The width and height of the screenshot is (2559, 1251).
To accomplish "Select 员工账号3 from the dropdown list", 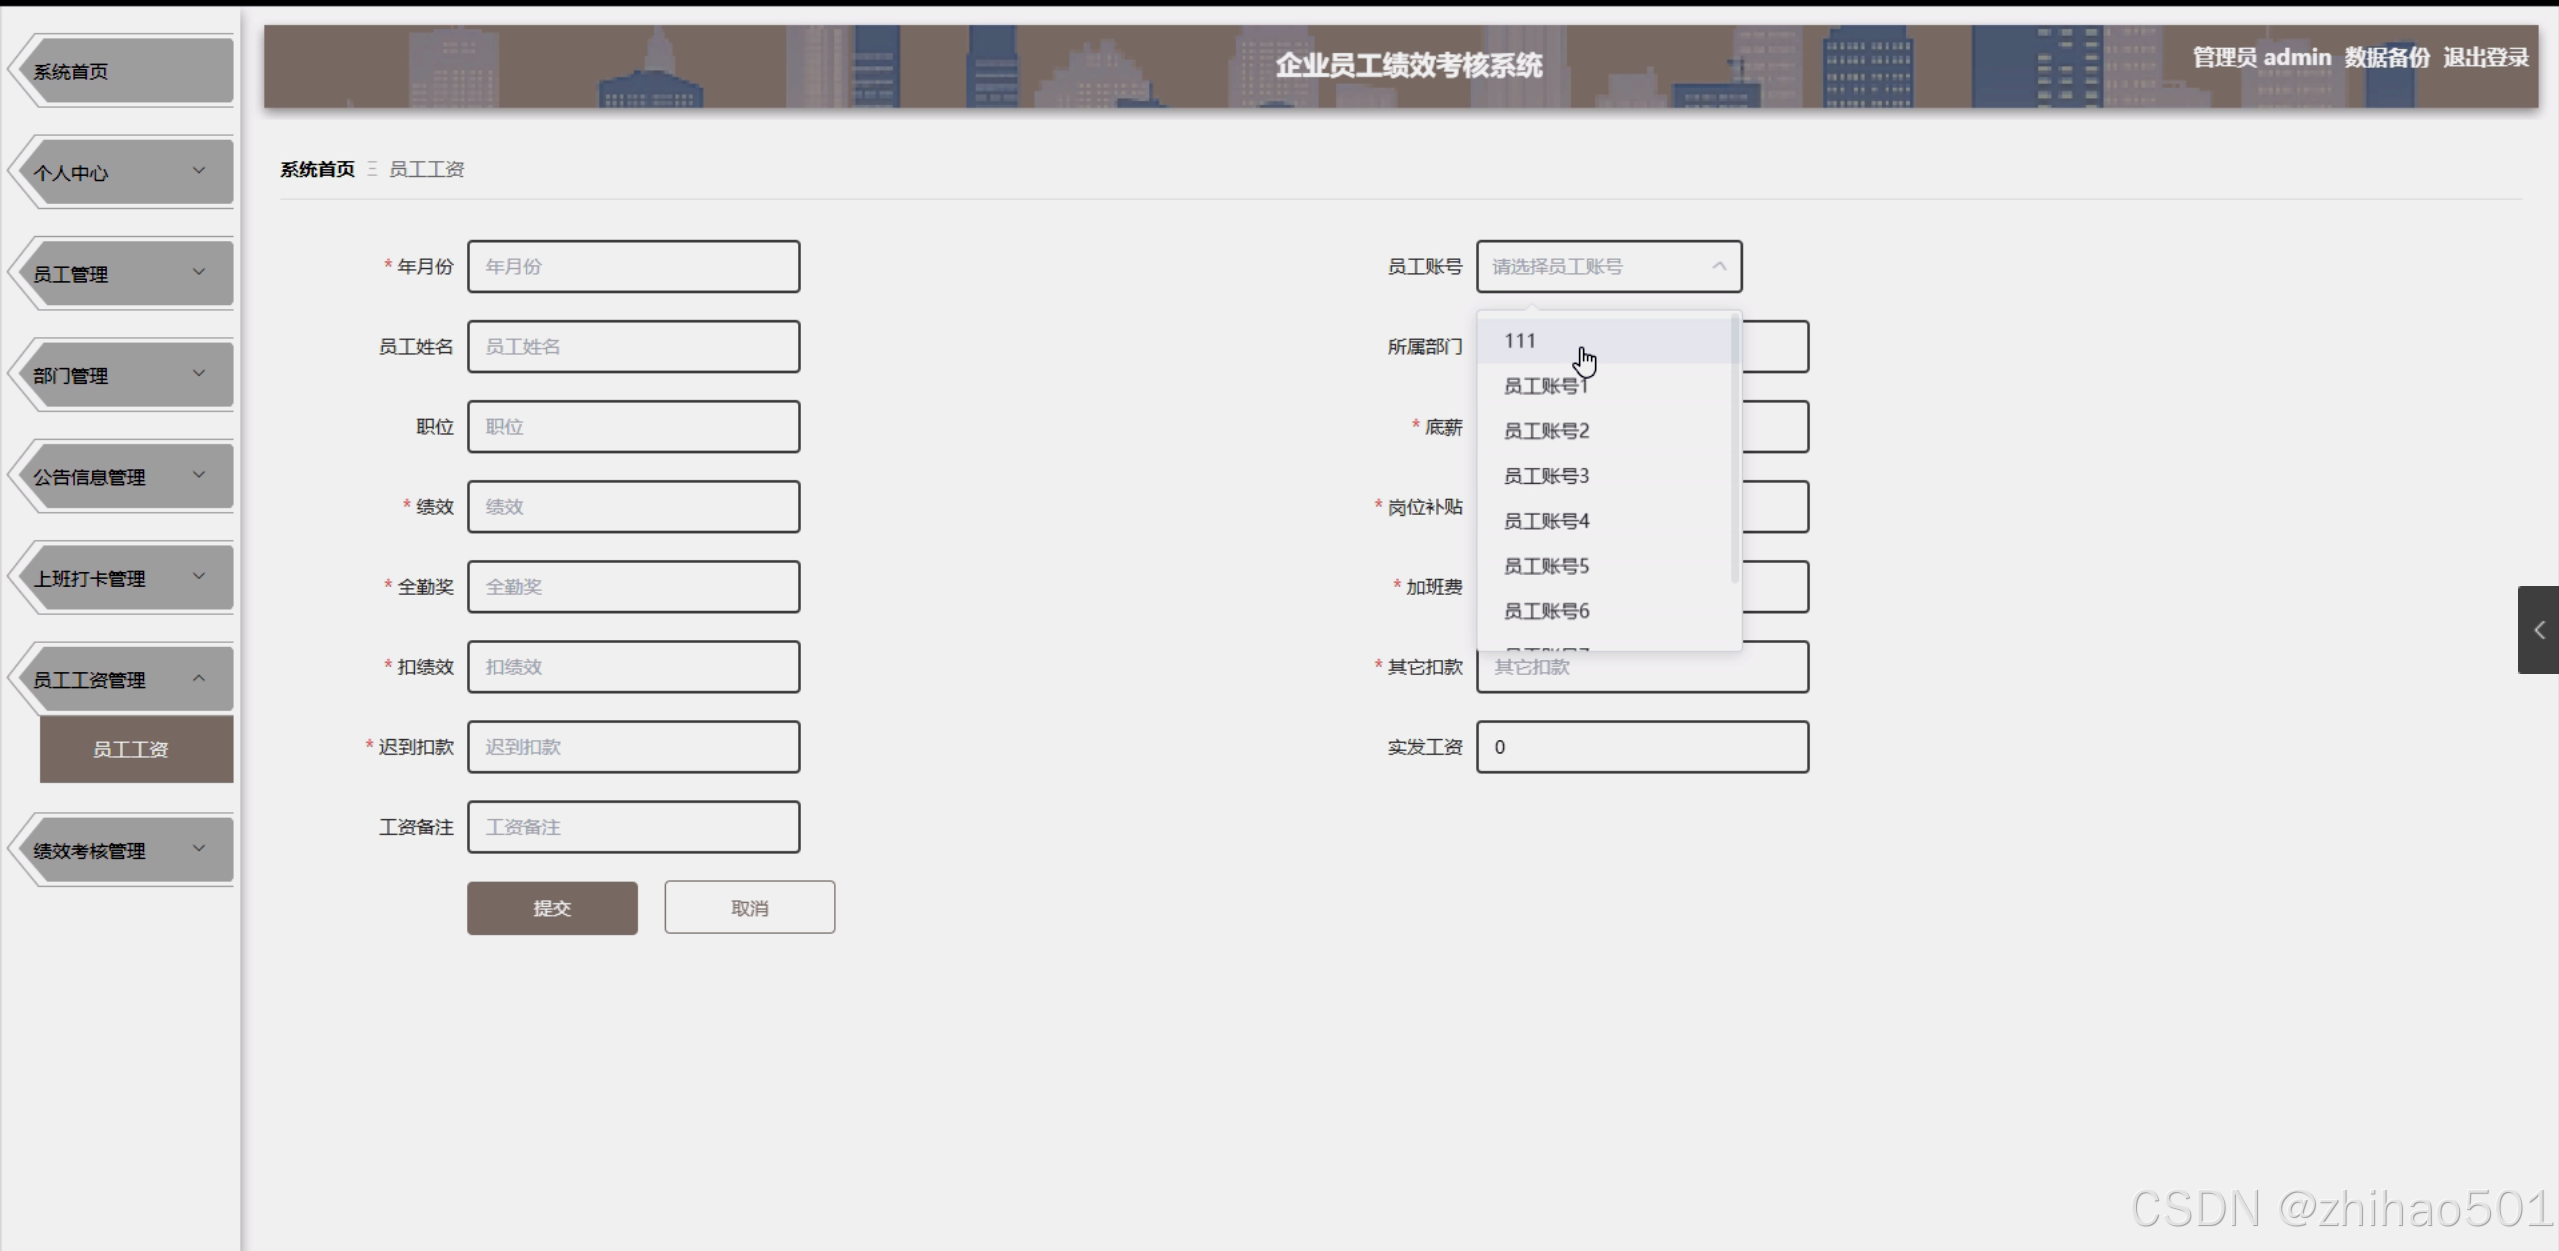I will pos(1546,475).
